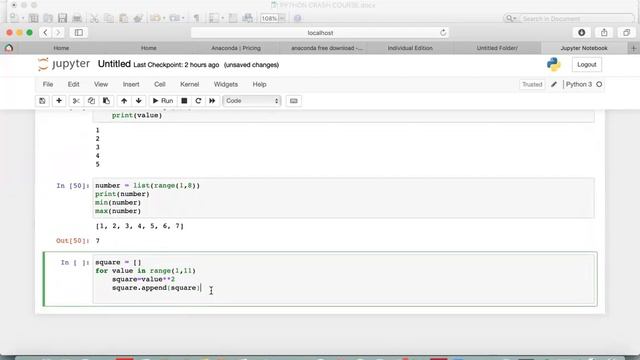Screen dimensions: 640x360
Task: Paste cells below using the clipboard icon
Action: 106,101
